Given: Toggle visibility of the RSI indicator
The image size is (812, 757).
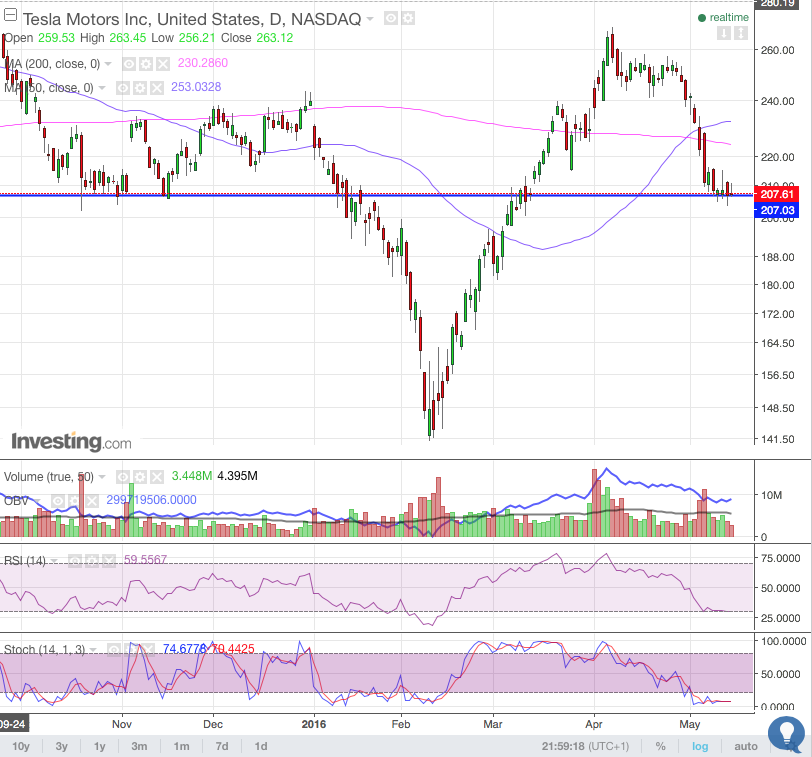Looking at the screenshot, I should pos(75,561).
